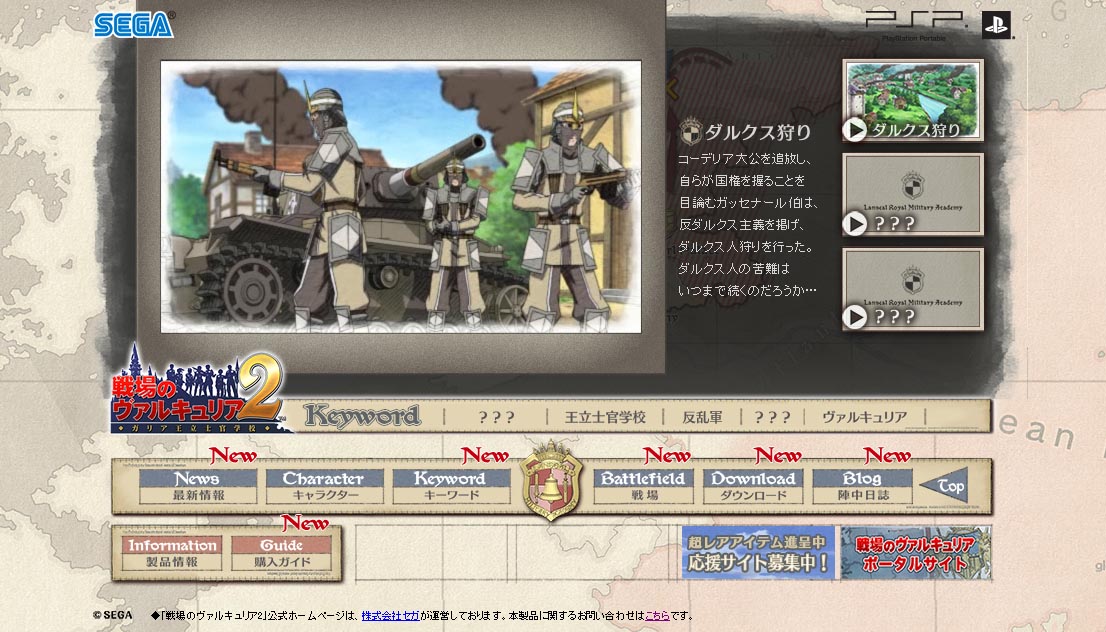Click the SEGA logo at top
The height and width of the screenshot is (632, 1106).
point(133,25)
